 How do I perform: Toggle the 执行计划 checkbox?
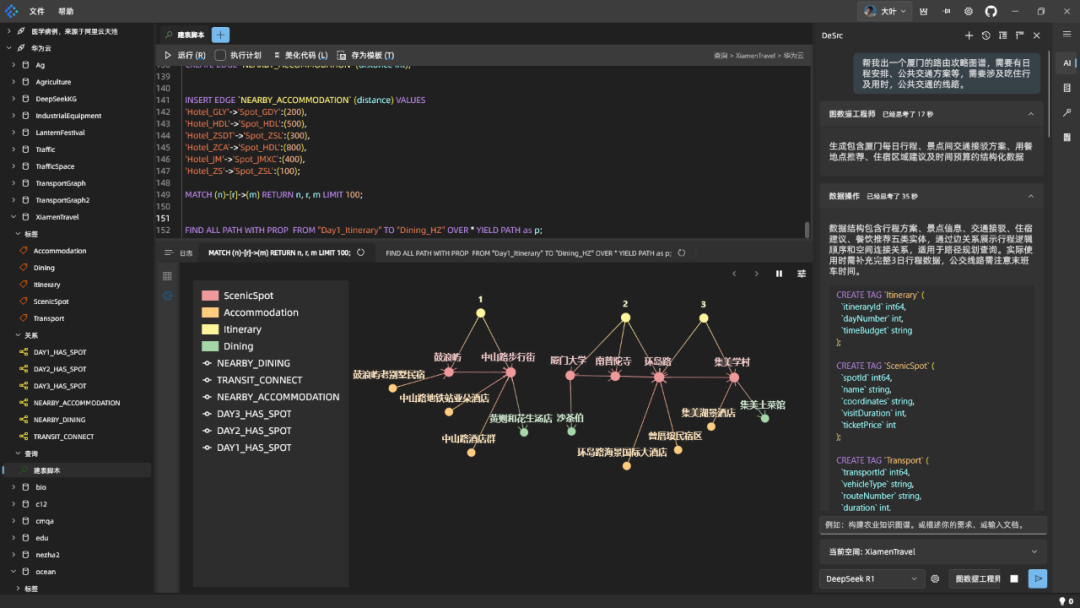tap(220, 55)
